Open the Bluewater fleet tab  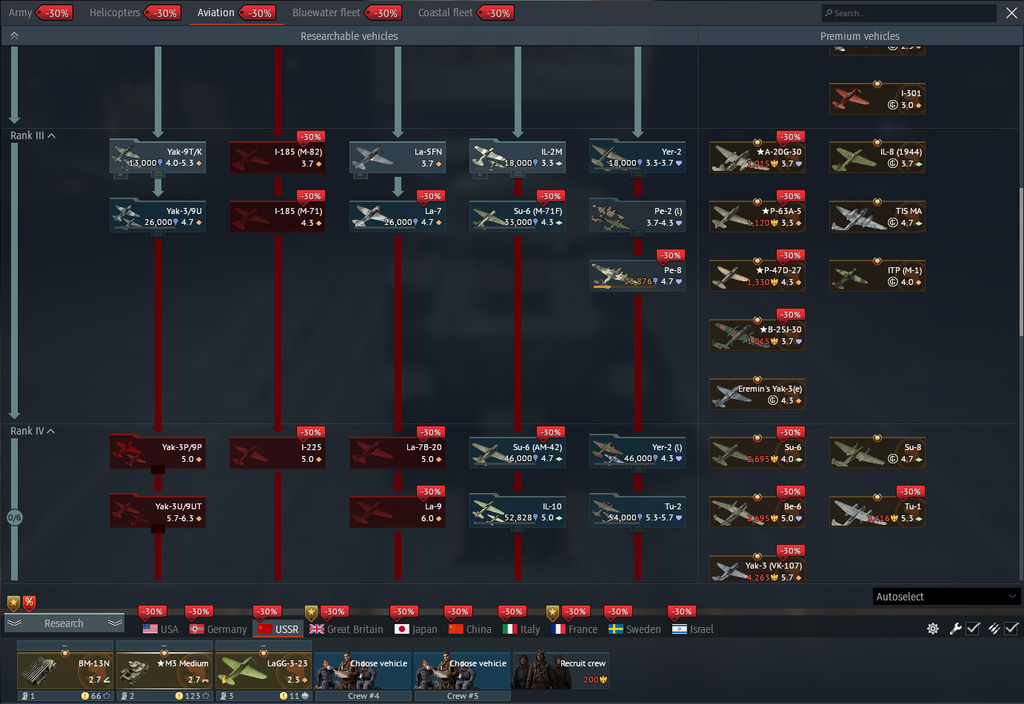click(x=326, y=12)
